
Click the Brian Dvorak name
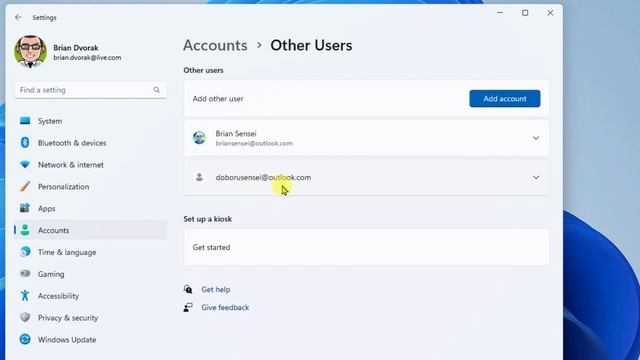click(76, 48)
